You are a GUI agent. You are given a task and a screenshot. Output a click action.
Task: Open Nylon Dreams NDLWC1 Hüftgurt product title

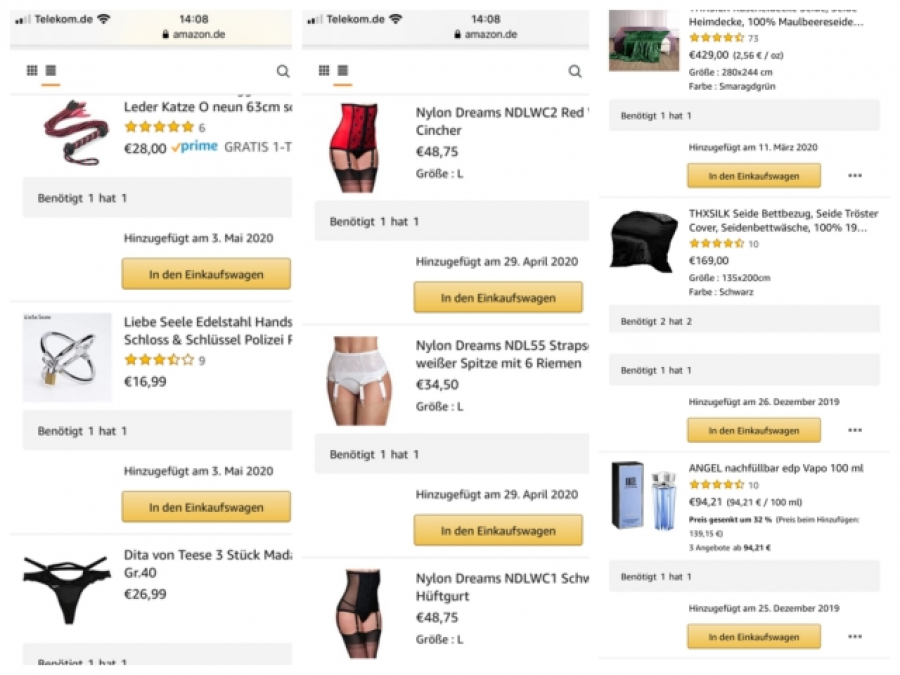500,586
